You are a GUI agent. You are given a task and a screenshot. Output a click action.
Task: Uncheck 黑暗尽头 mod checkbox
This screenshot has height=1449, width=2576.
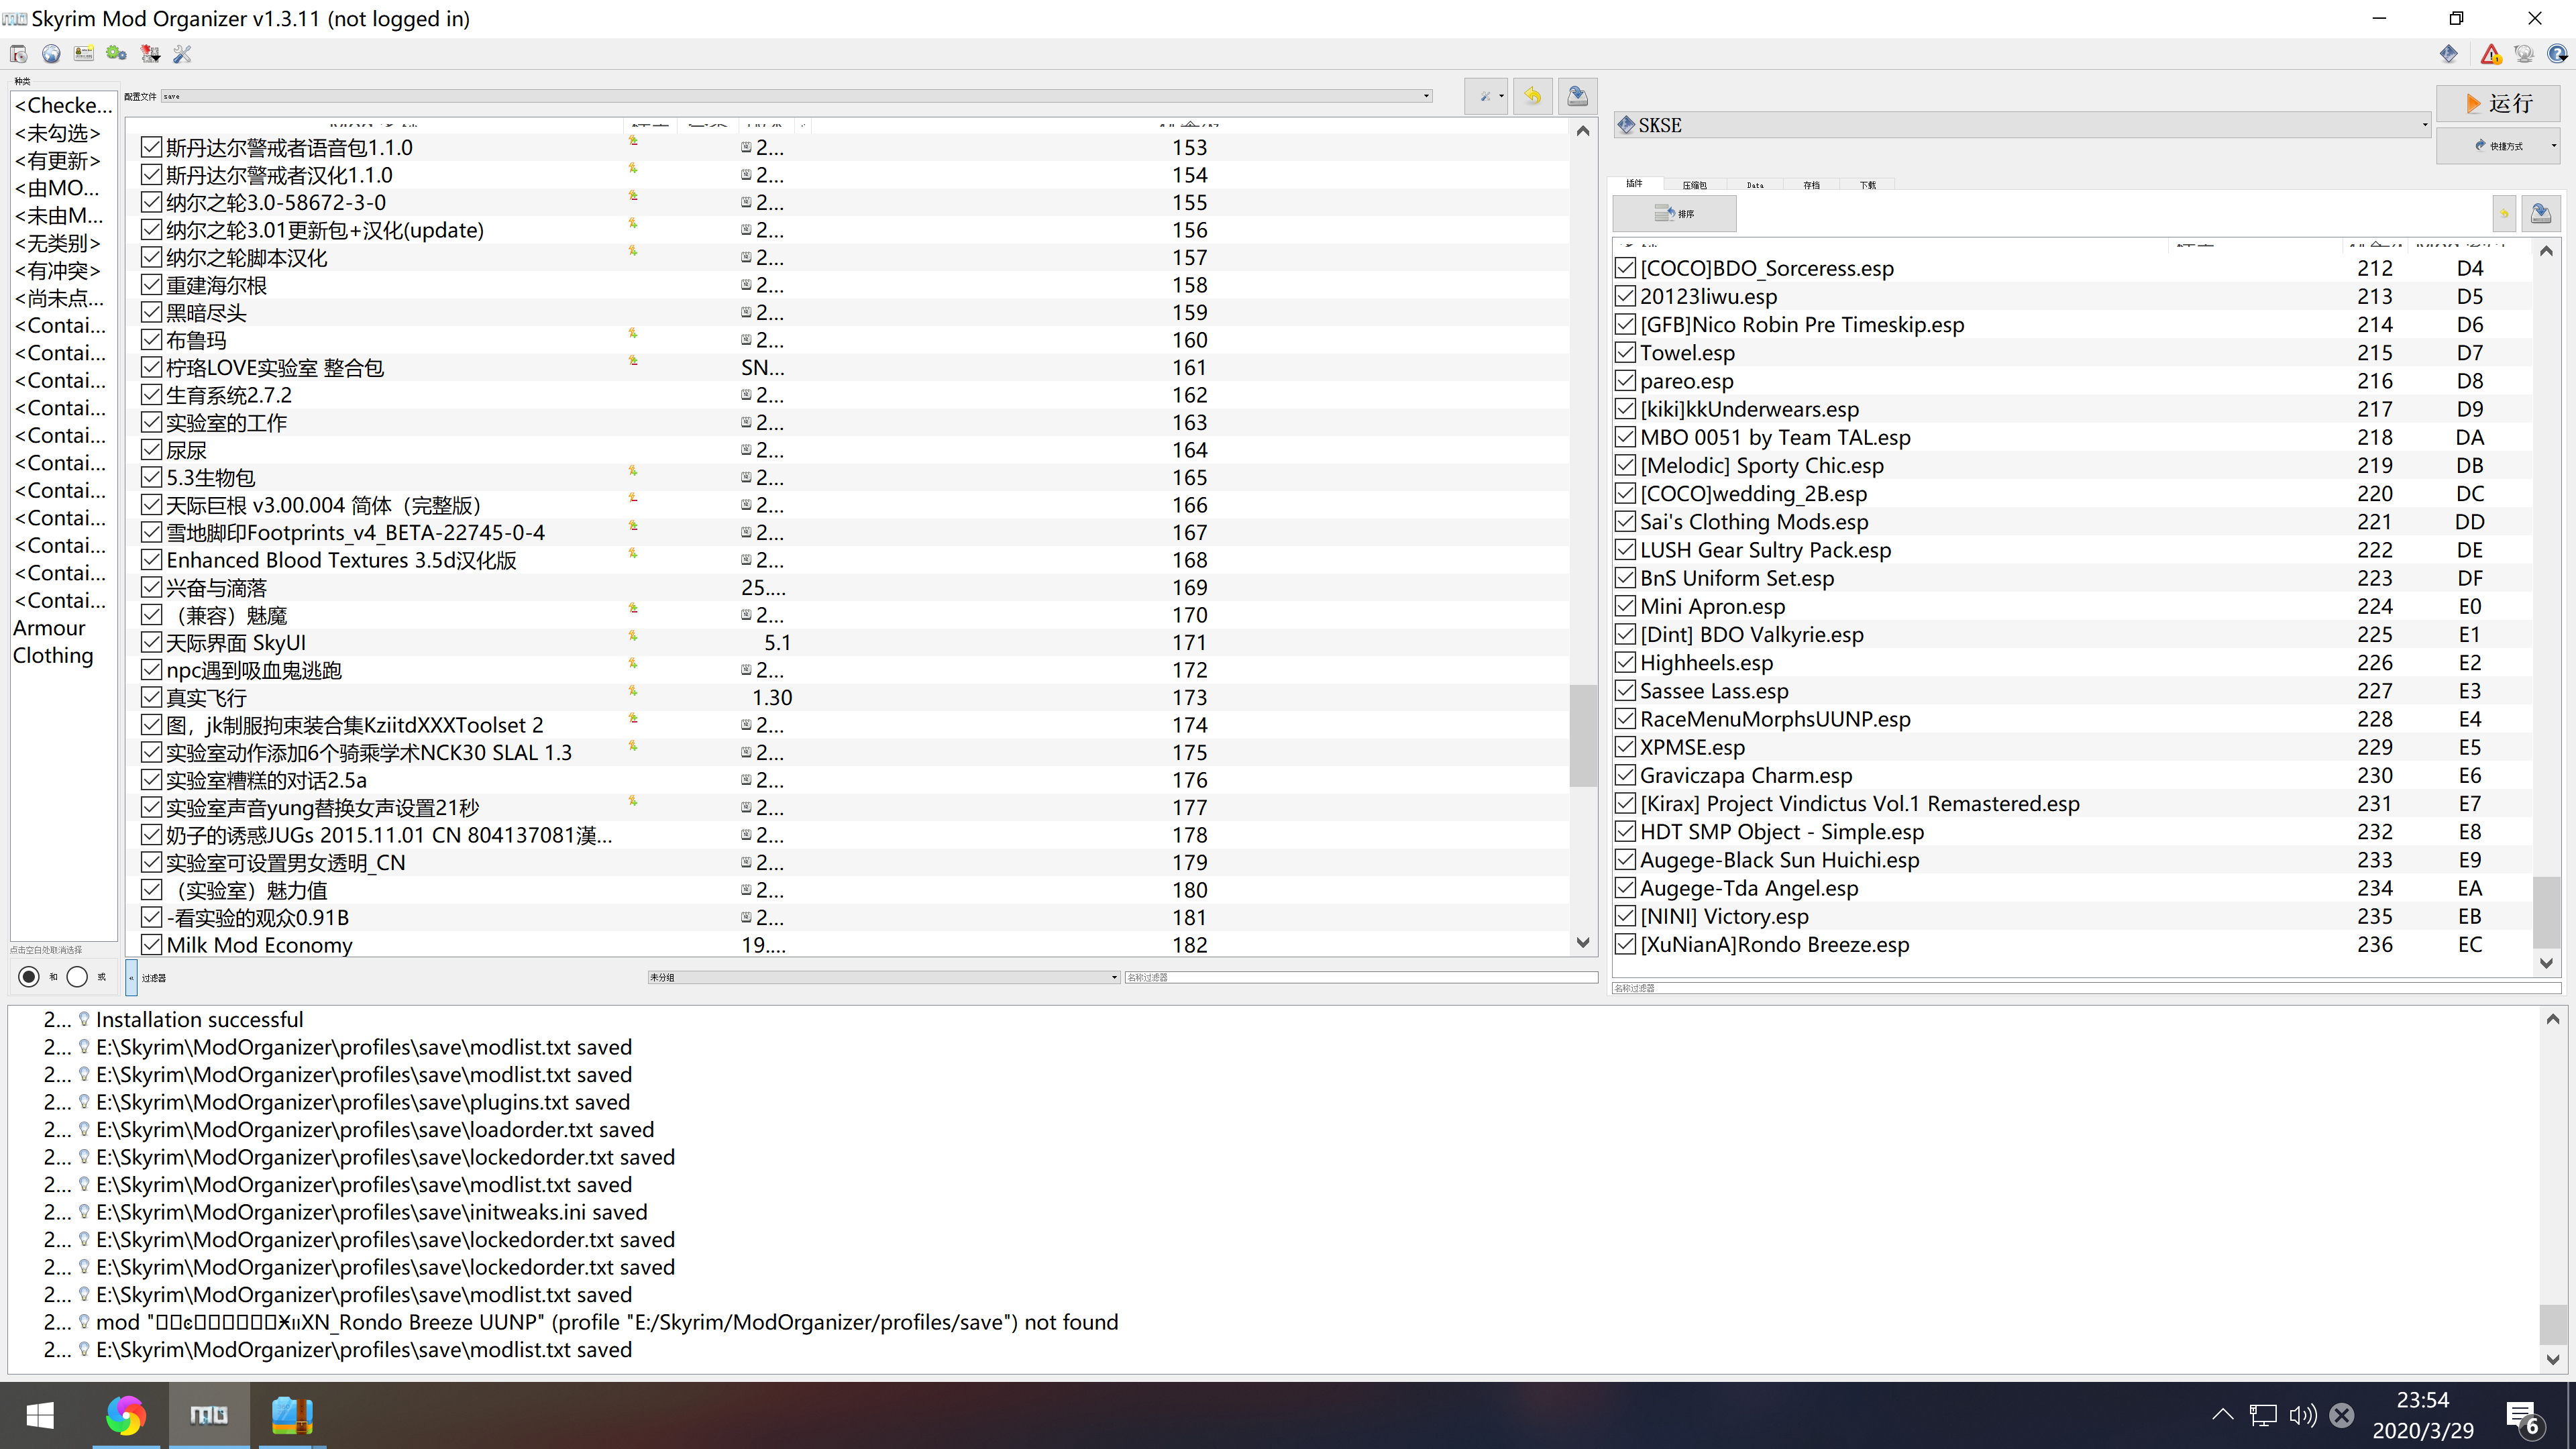pos(151,312)
